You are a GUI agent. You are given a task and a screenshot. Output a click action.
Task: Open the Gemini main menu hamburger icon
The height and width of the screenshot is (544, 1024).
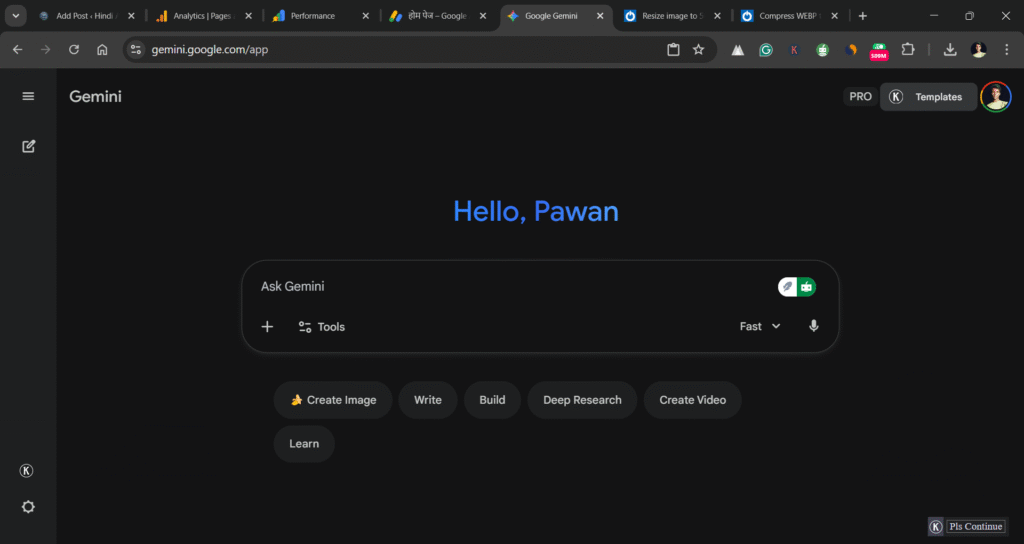pos(28,96)
